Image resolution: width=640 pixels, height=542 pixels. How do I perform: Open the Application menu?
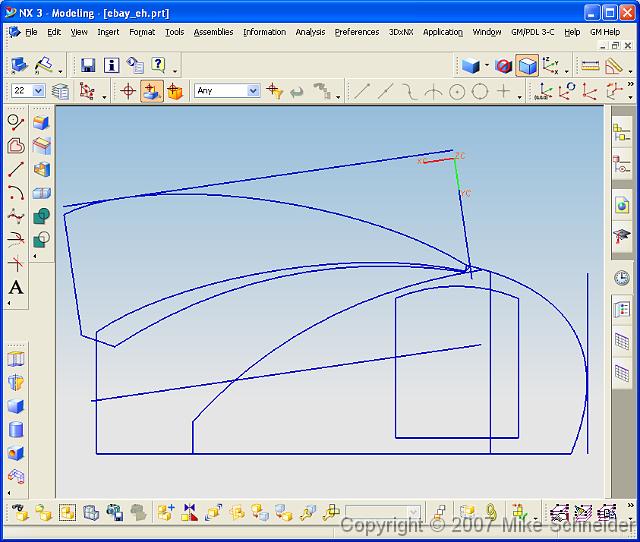point(443,32)
